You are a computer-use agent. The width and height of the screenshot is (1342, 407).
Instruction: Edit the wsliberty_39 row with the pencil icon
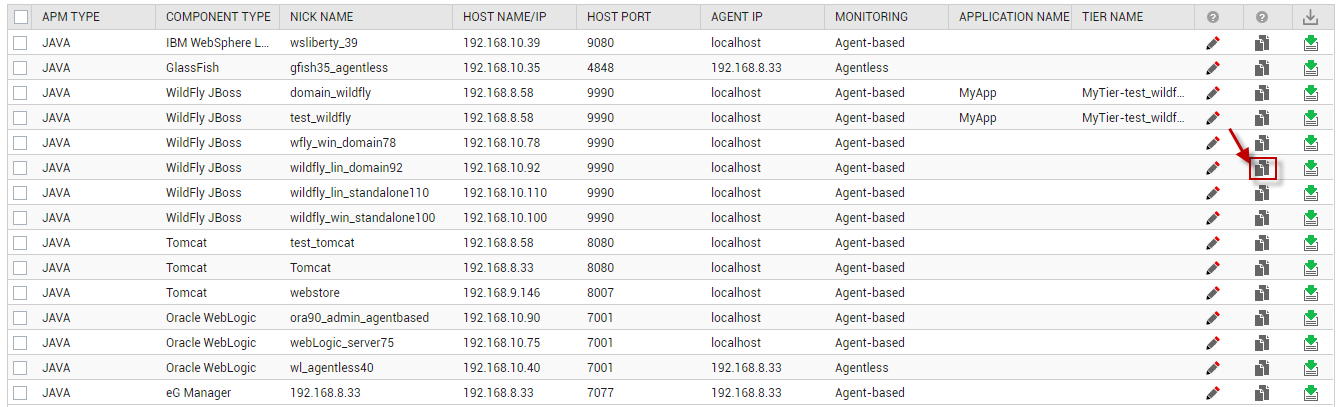coord(1213,43)
